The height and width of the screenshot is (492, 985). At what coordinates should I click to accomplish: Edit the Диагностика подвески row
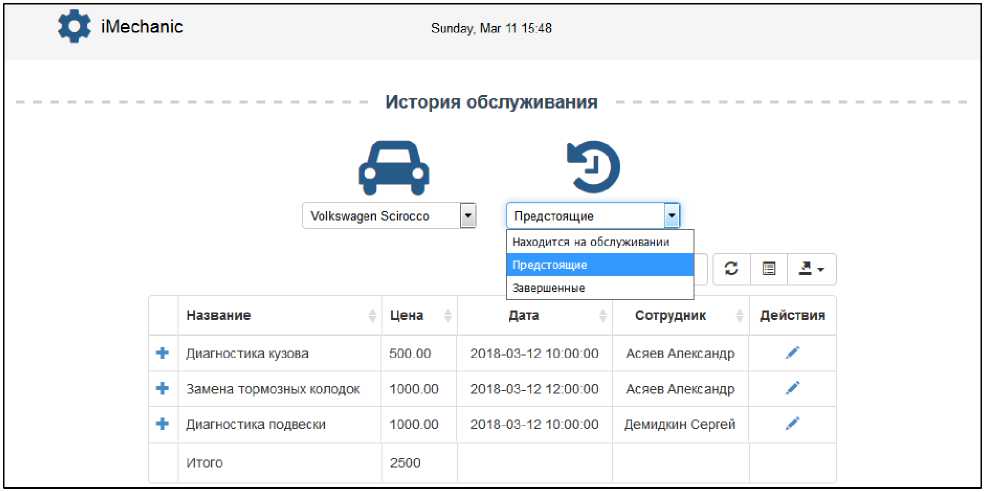(x=792, y=424)
